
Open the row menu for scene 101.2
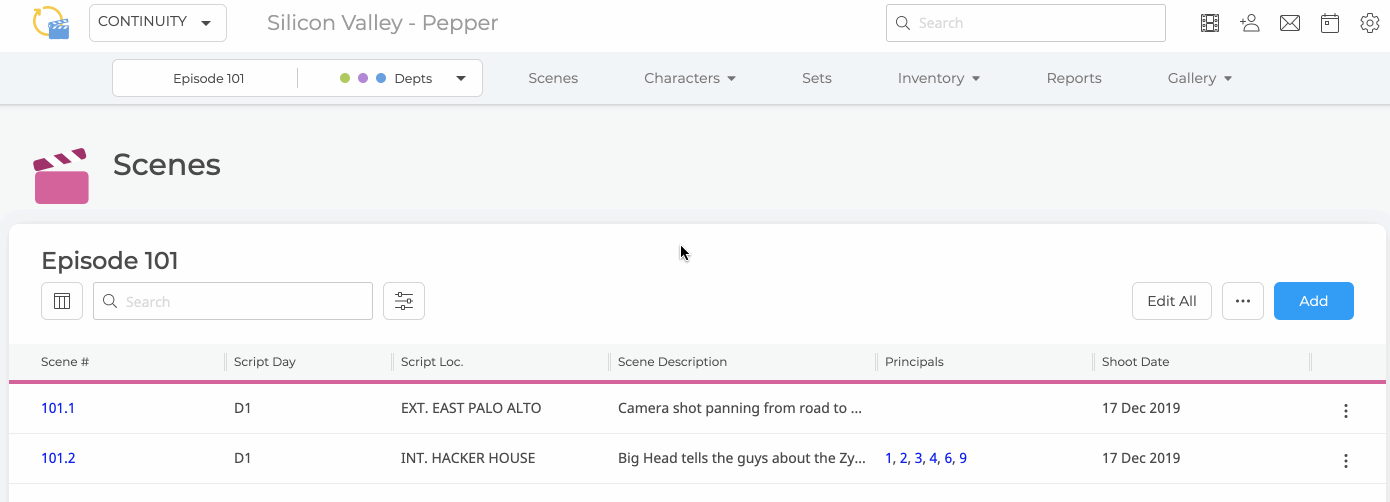[1346, 461]
